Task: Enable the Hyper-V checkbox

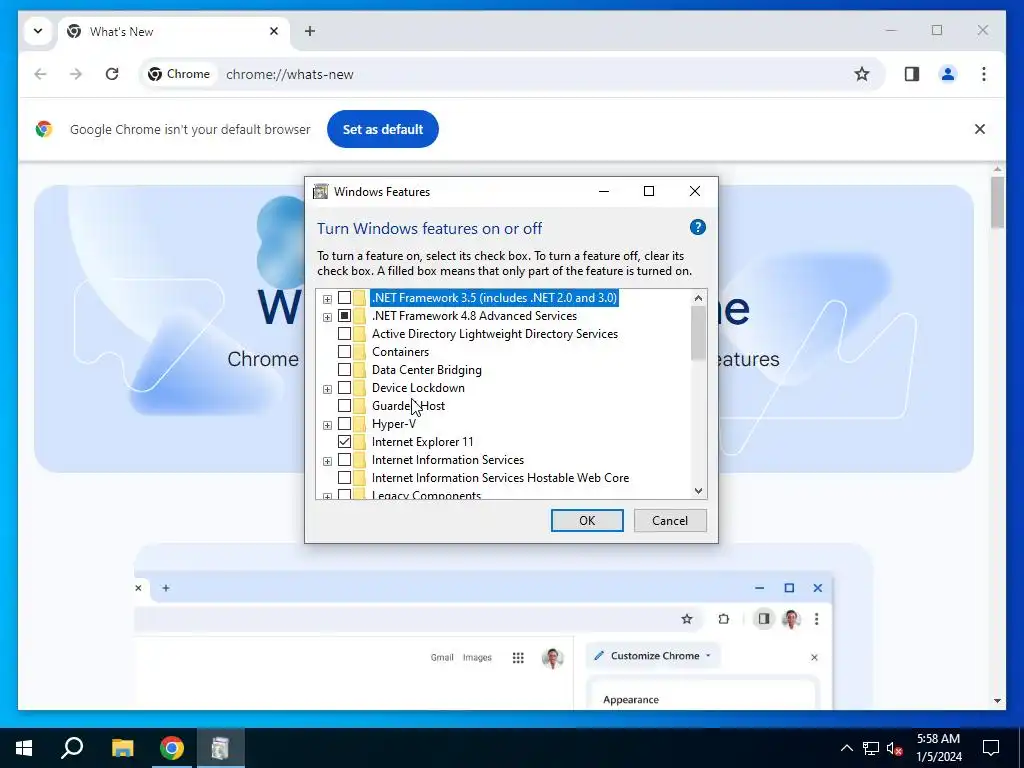Action: [x=344, y=424]
